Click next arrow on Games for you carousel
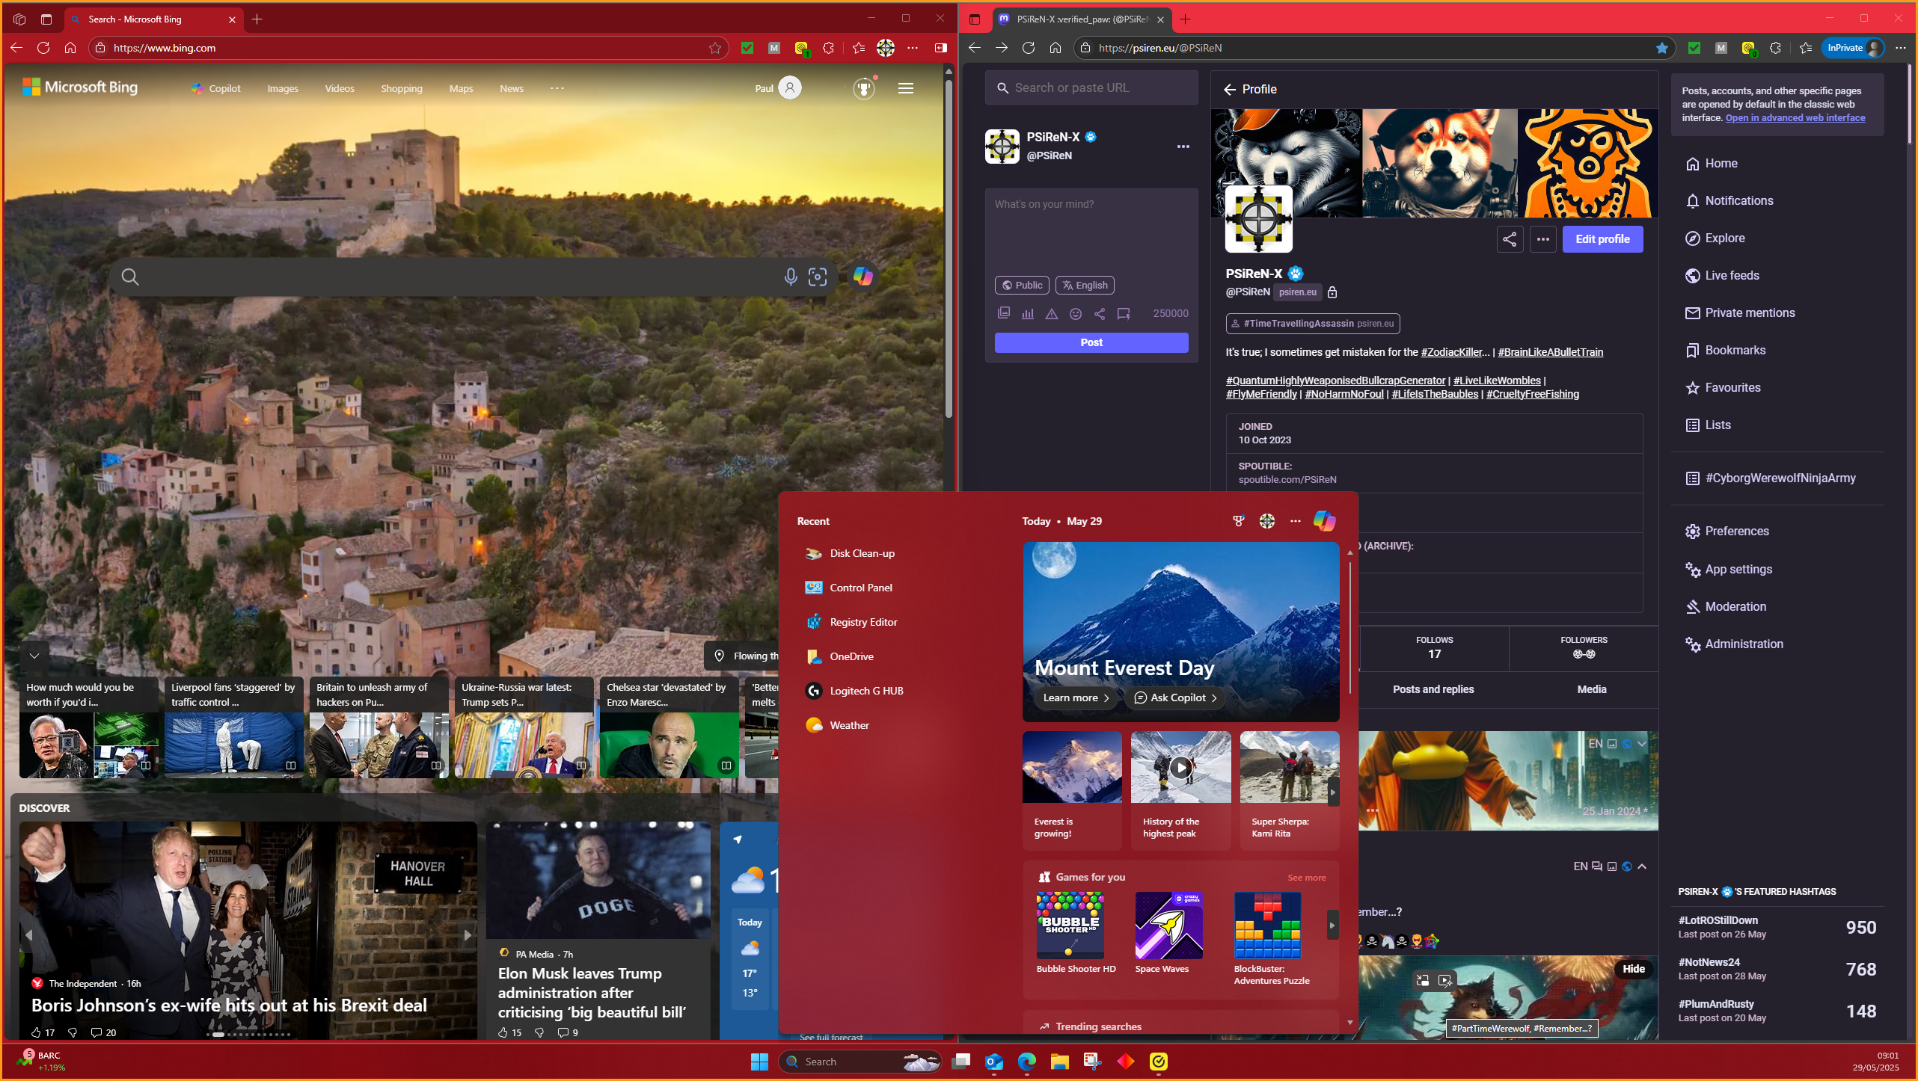The width and height of the screenshot is (1918, 1081). (x=1332, y=926)
